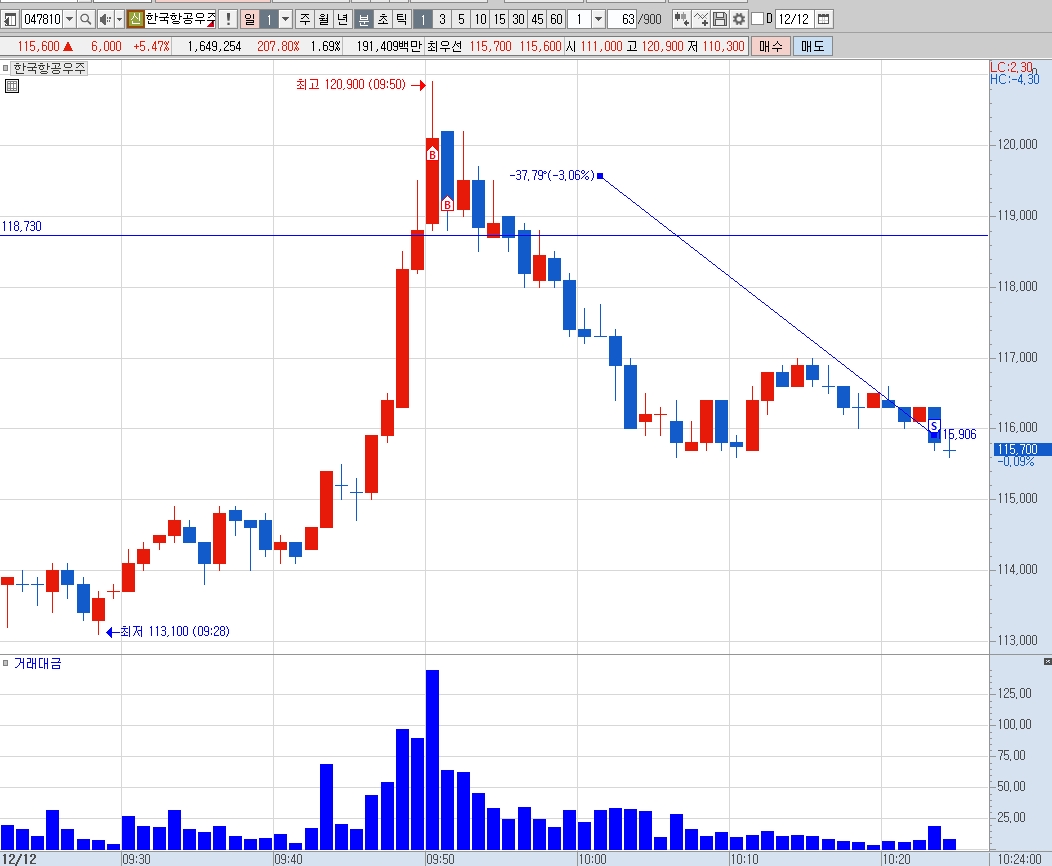This screenshot has width=1052, height=866.
Task: Open the calendar date picker icon
Action: tap(824, 19)
